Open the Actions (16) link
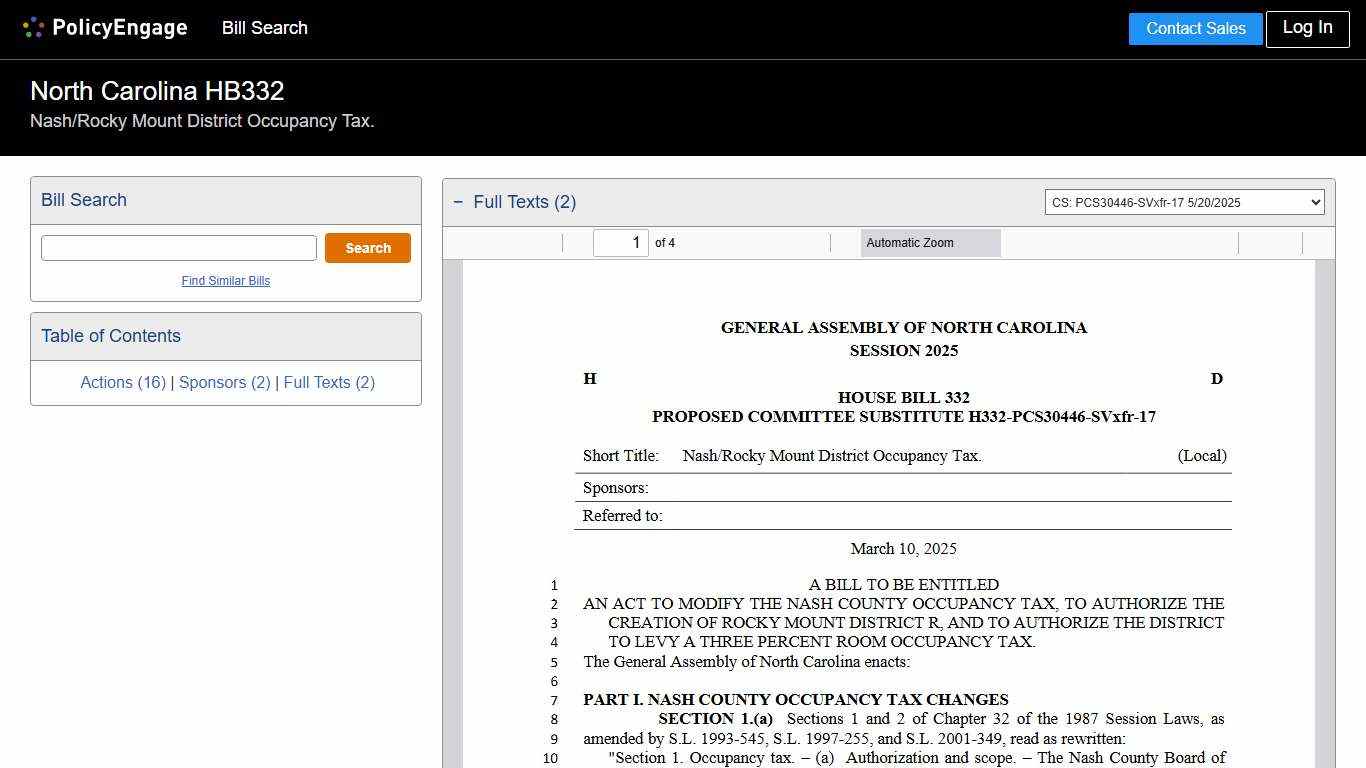Image resolution: width=1366 pixels, height=768 pixels. (x=123, y=382)
